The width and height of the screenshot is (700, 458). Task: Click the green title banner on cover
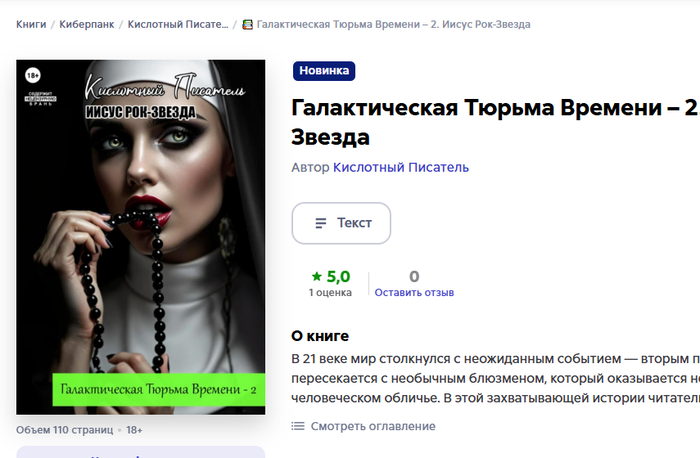click(158, 389)
